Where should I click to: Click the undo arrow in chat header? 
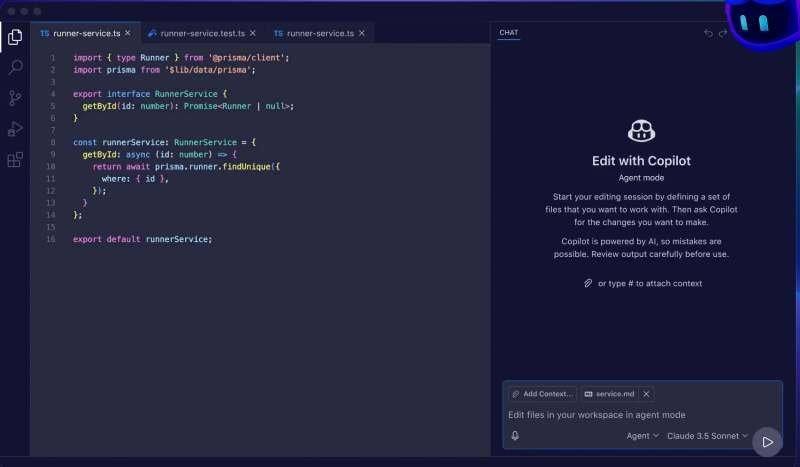708,33
